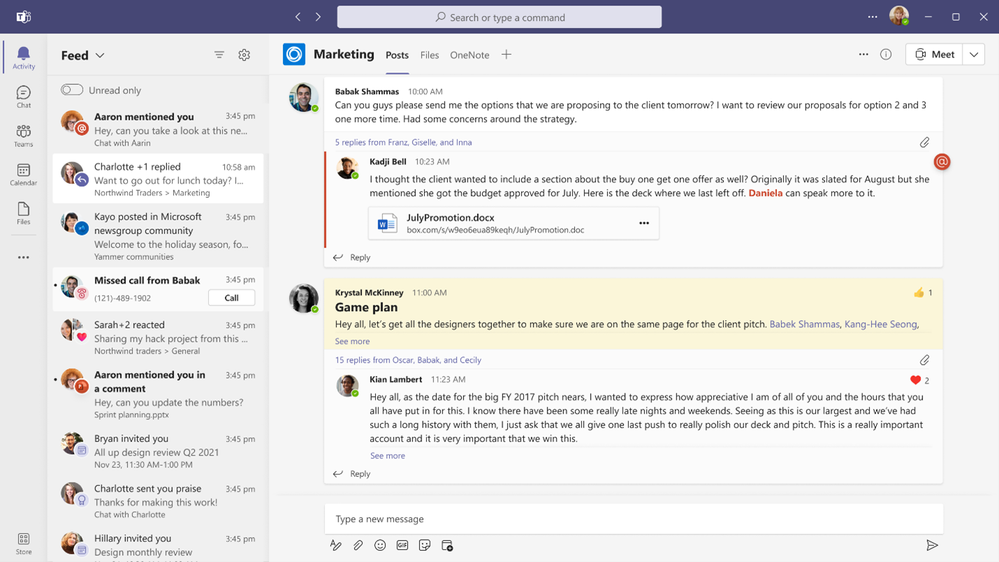Viewport: 999px width, 562px height.
Task: Expand the Feed dropdown chevron
Action: [x=100, y=55]
